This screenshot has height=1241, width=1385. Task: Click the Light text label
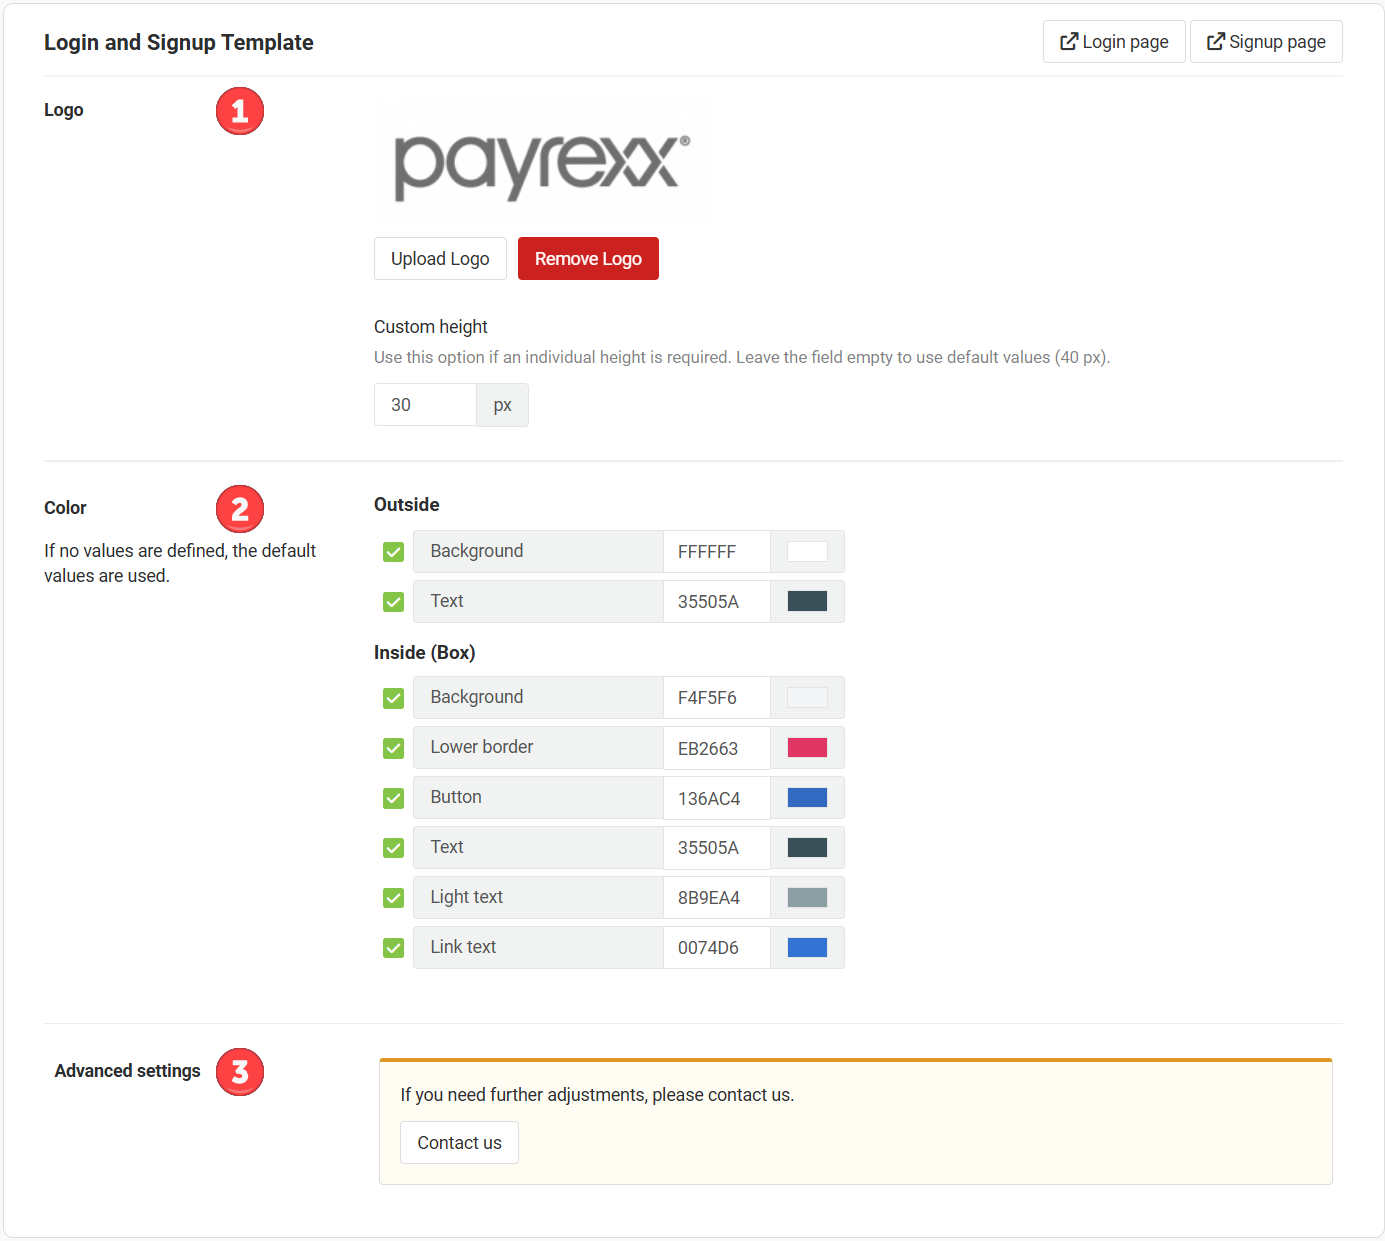click(x=467, y=897)
